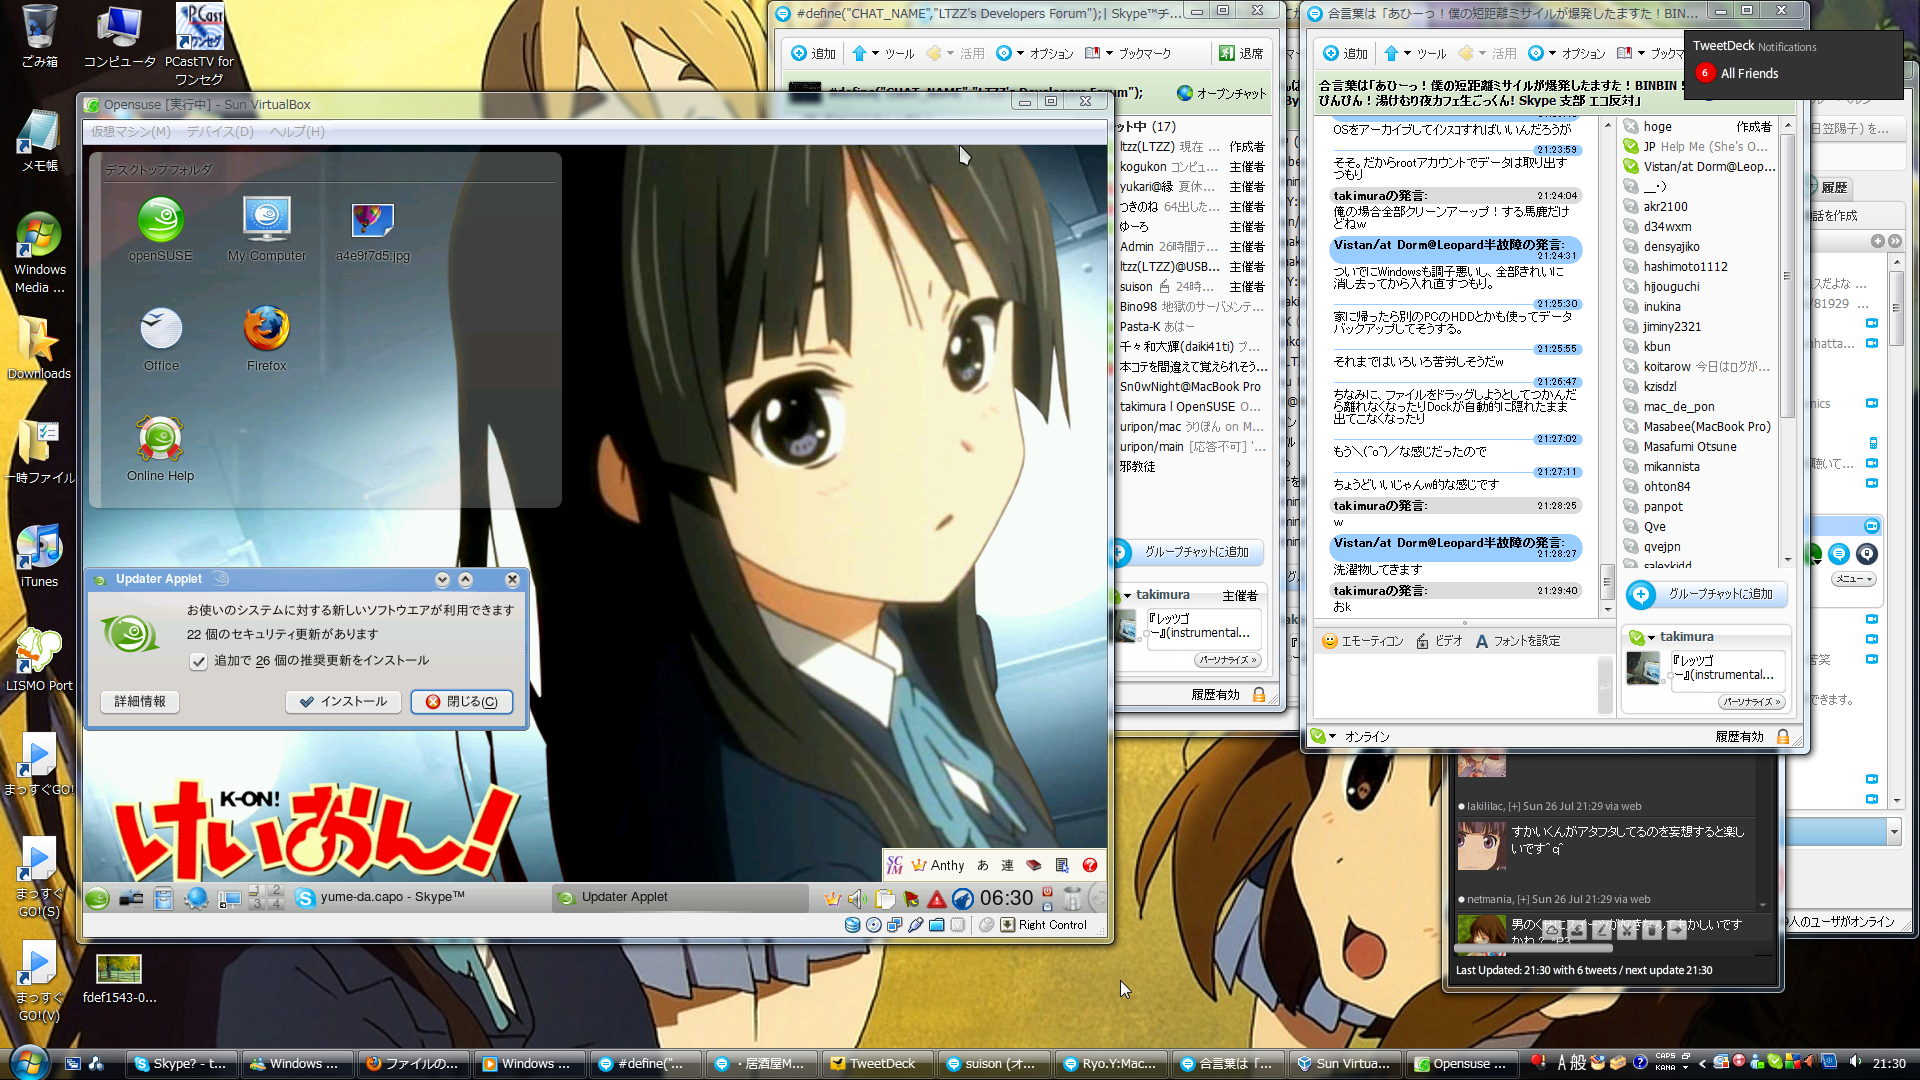1920x1080 pixels.
Task: Click the VirtualBox hard disk status icon
Action: 852,925
